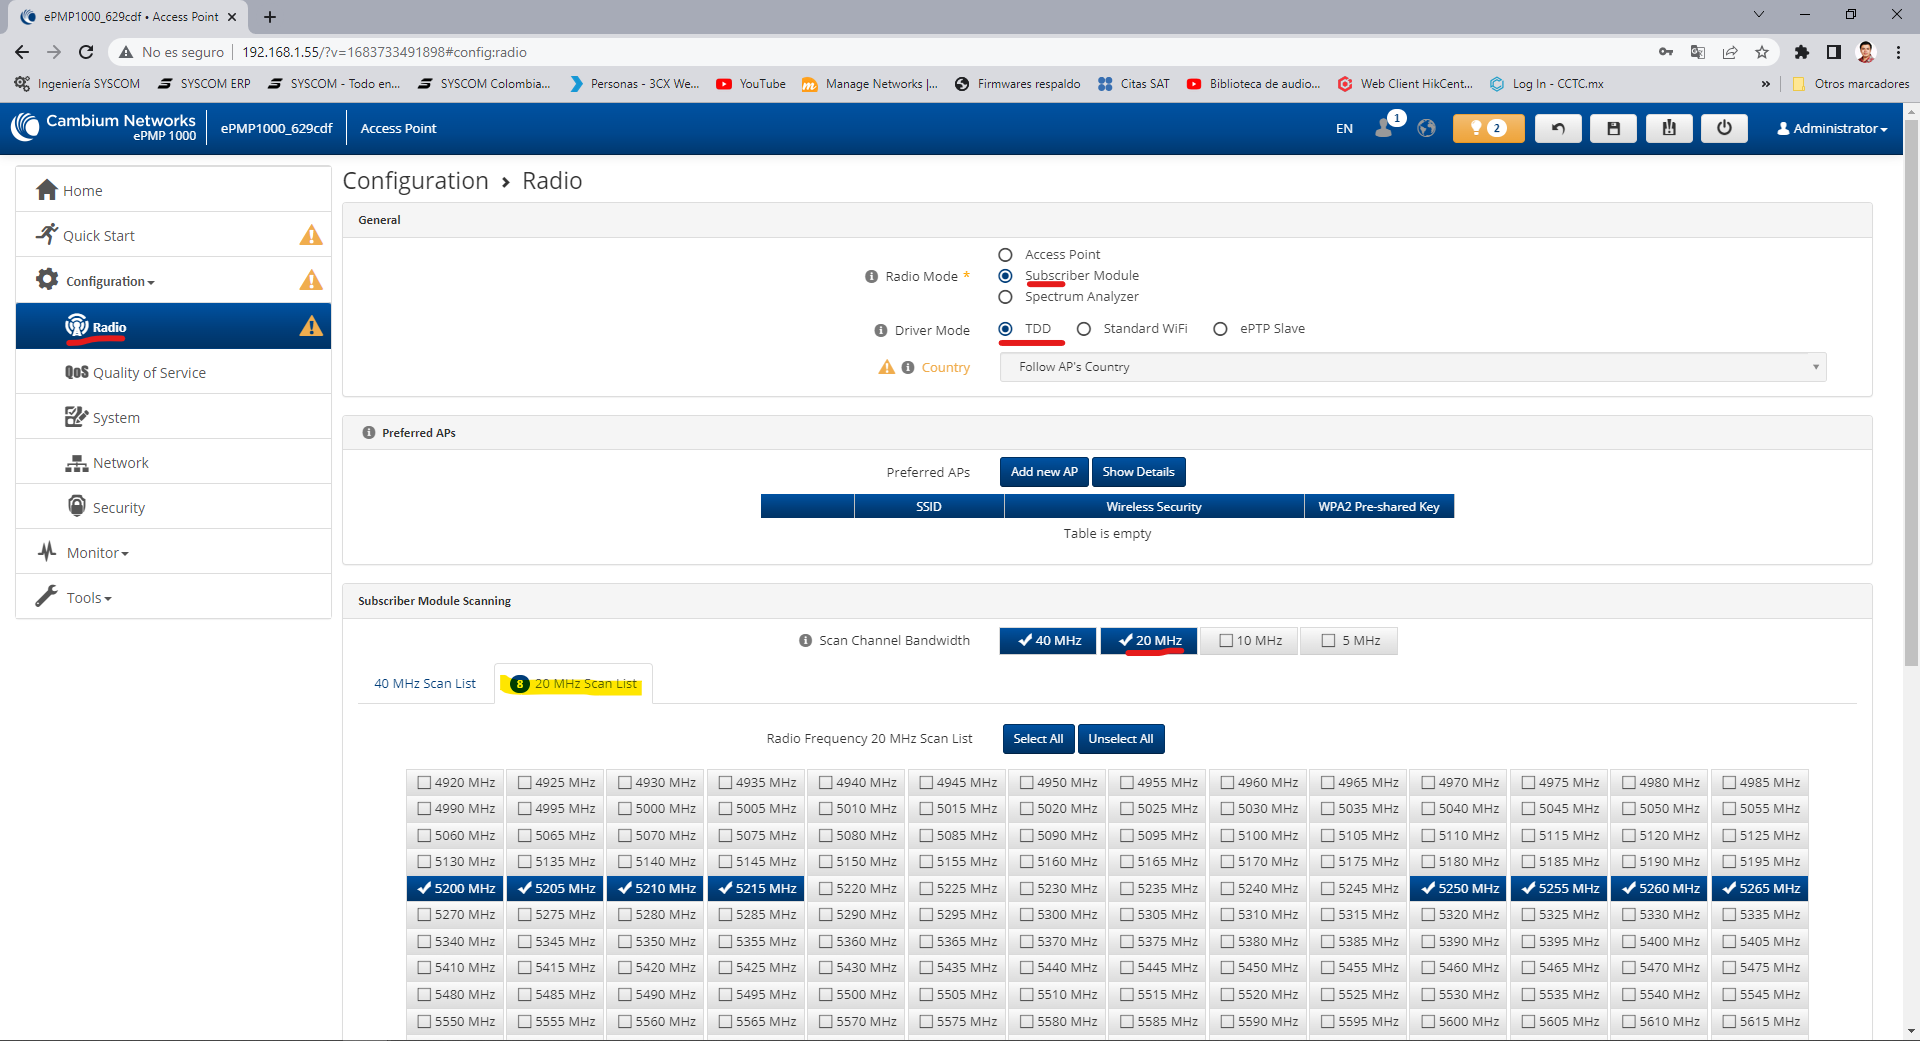1920x1041 pixels.
Task: Select the Access Point radio mode
Action: click(1006, 255)
